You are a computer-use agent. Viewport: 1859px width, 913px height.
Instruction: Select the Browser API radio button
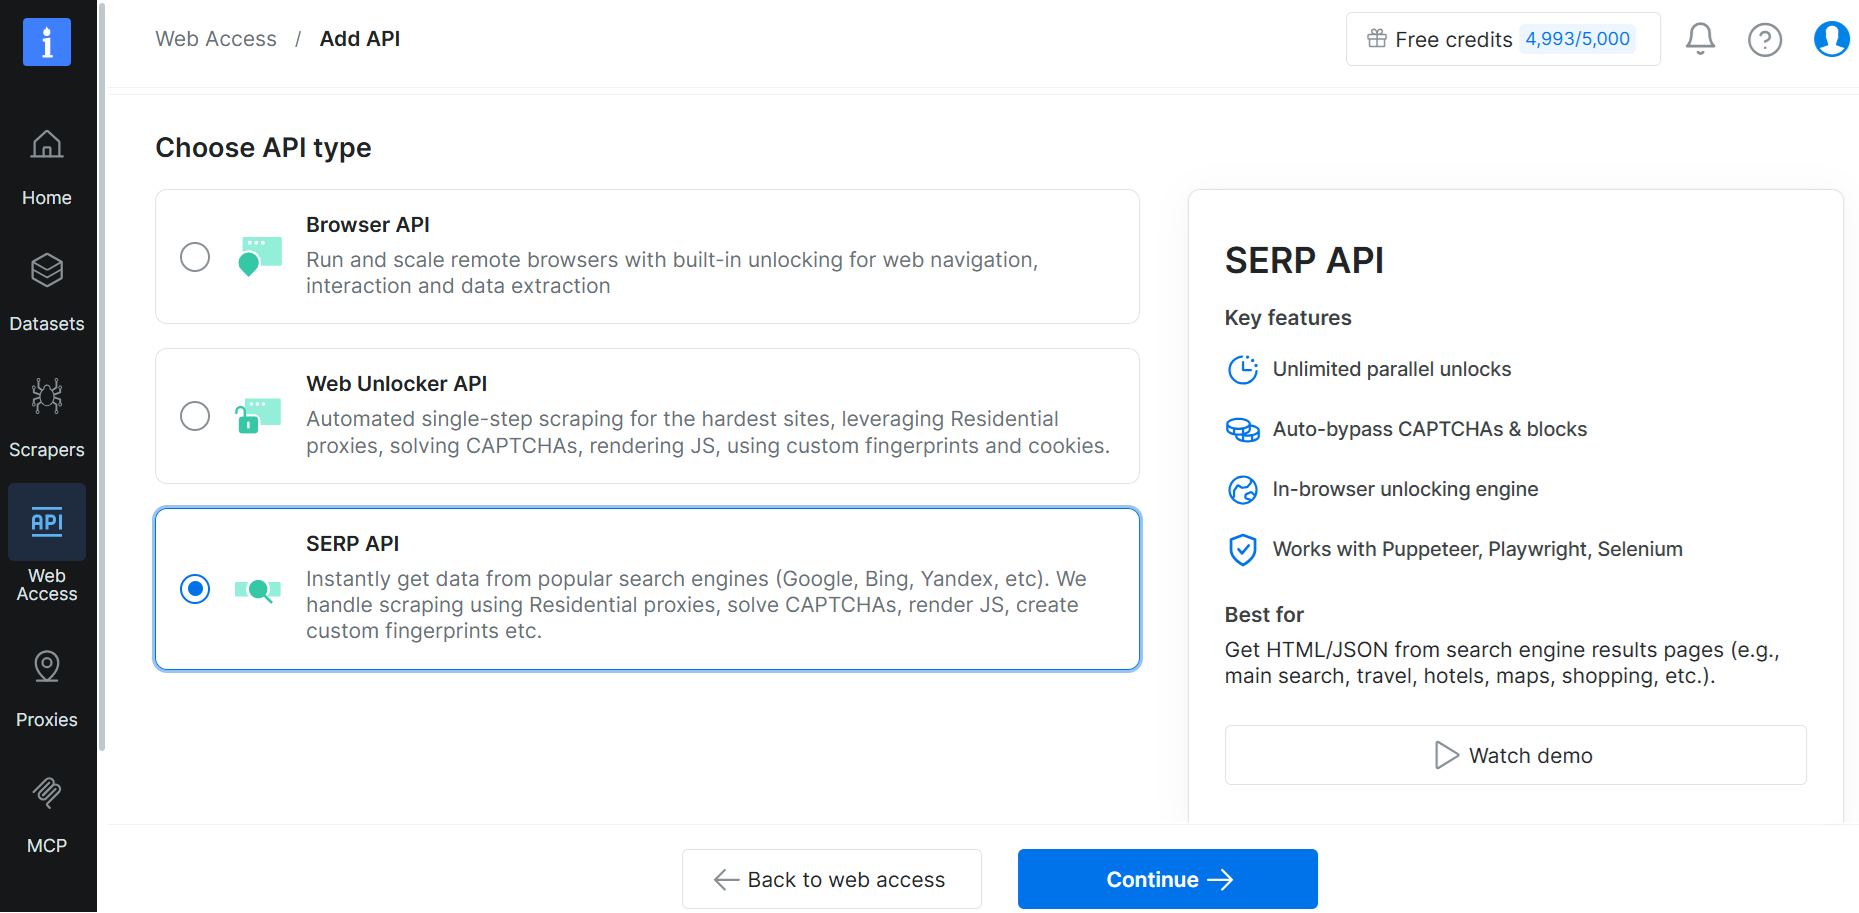coord(195,257)
